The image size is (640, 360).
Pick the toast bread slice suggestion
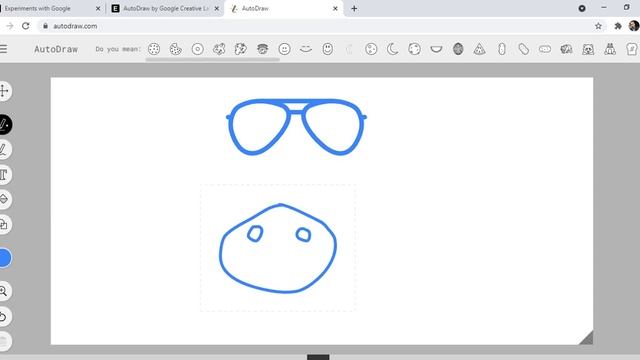point(632,49)
